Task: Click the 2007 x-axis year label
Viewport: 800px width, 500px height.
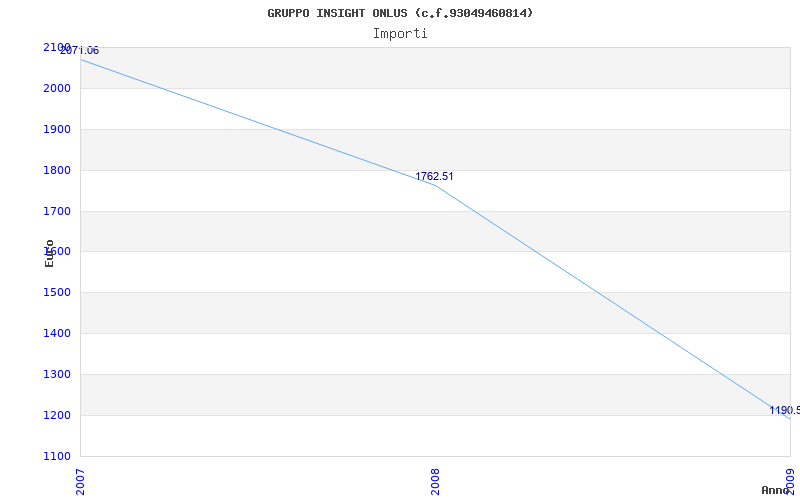Action: click(x=80, y=482)
